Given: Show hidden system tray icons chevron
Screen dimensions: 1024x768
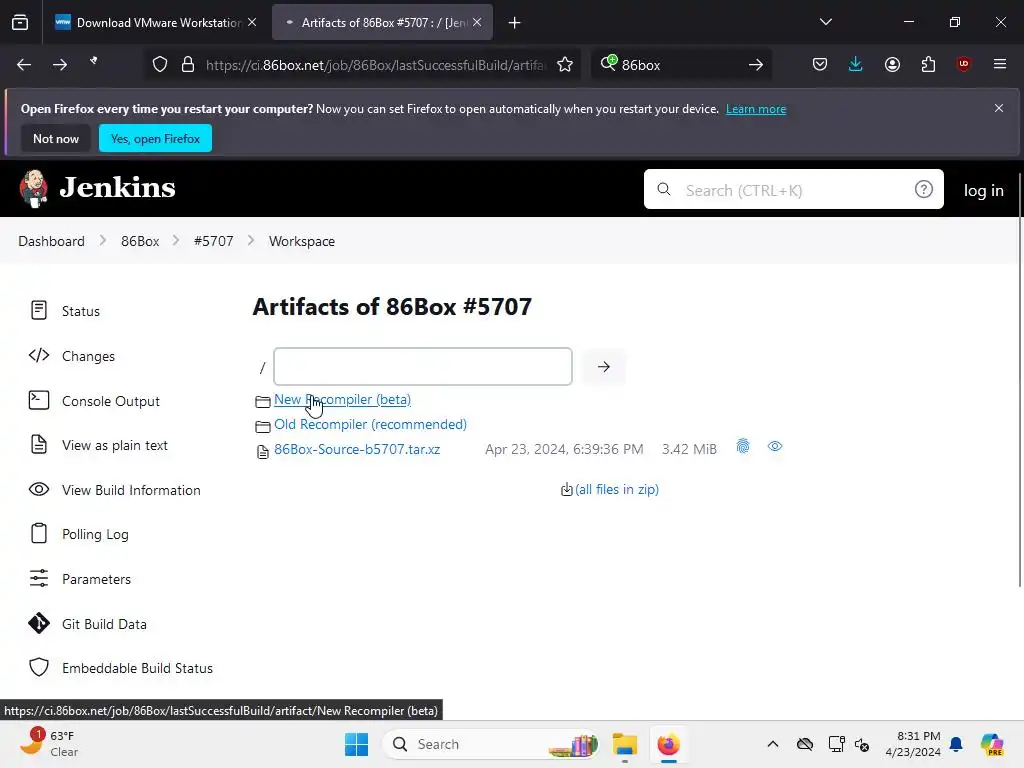Looking at the screenshot, I should coord(773,744).
